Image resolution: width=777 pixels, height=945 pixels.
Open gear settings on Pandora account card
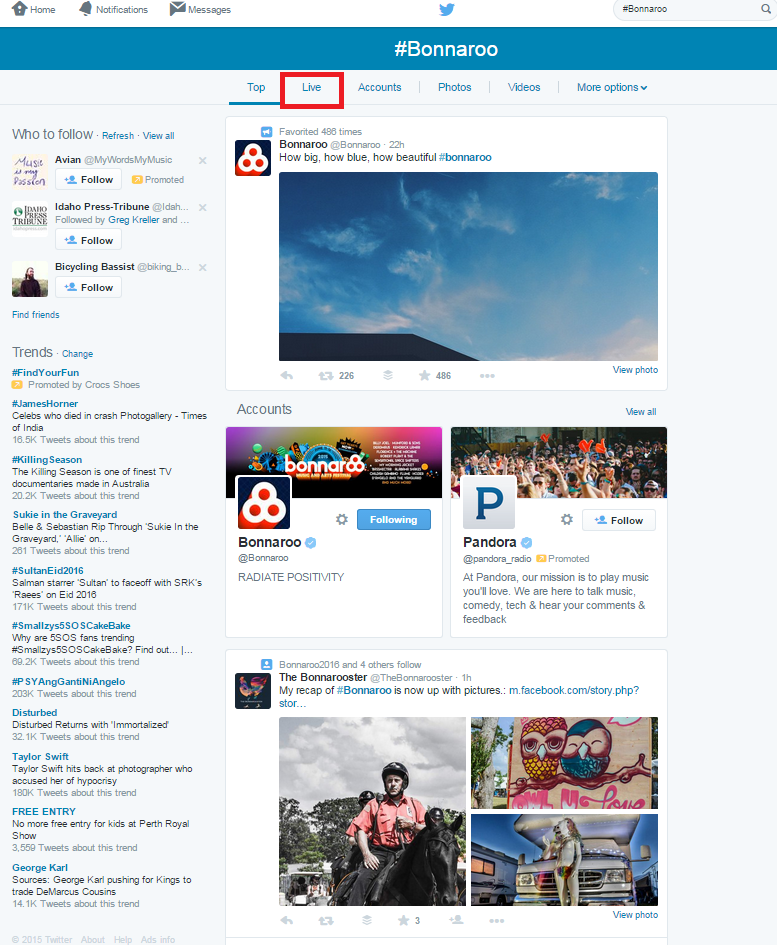pos(567,520)
